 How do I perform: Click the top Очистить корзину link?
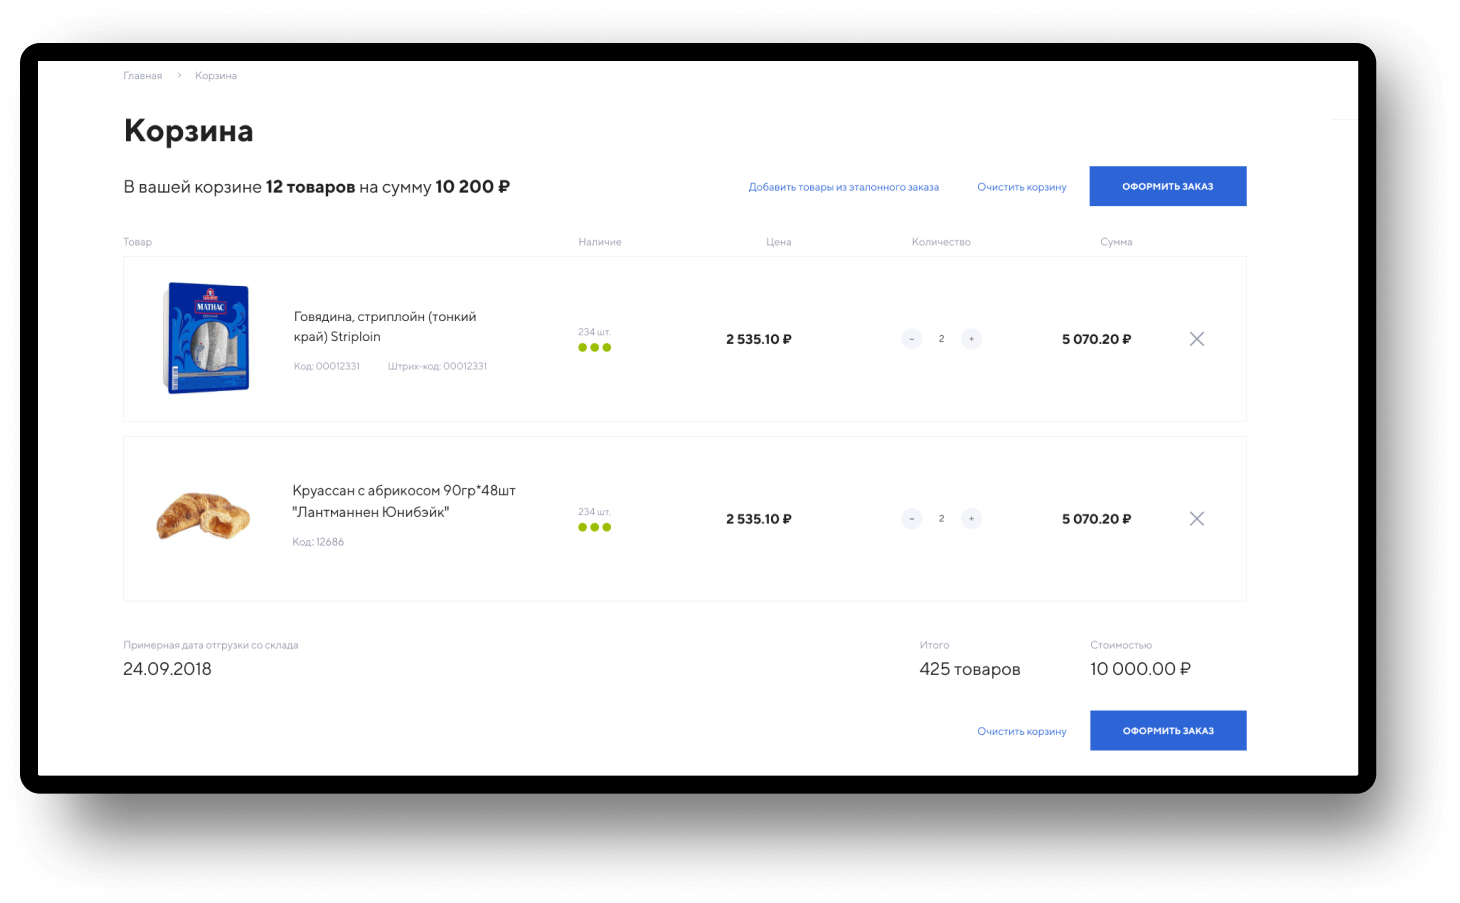pos(1021,187)
